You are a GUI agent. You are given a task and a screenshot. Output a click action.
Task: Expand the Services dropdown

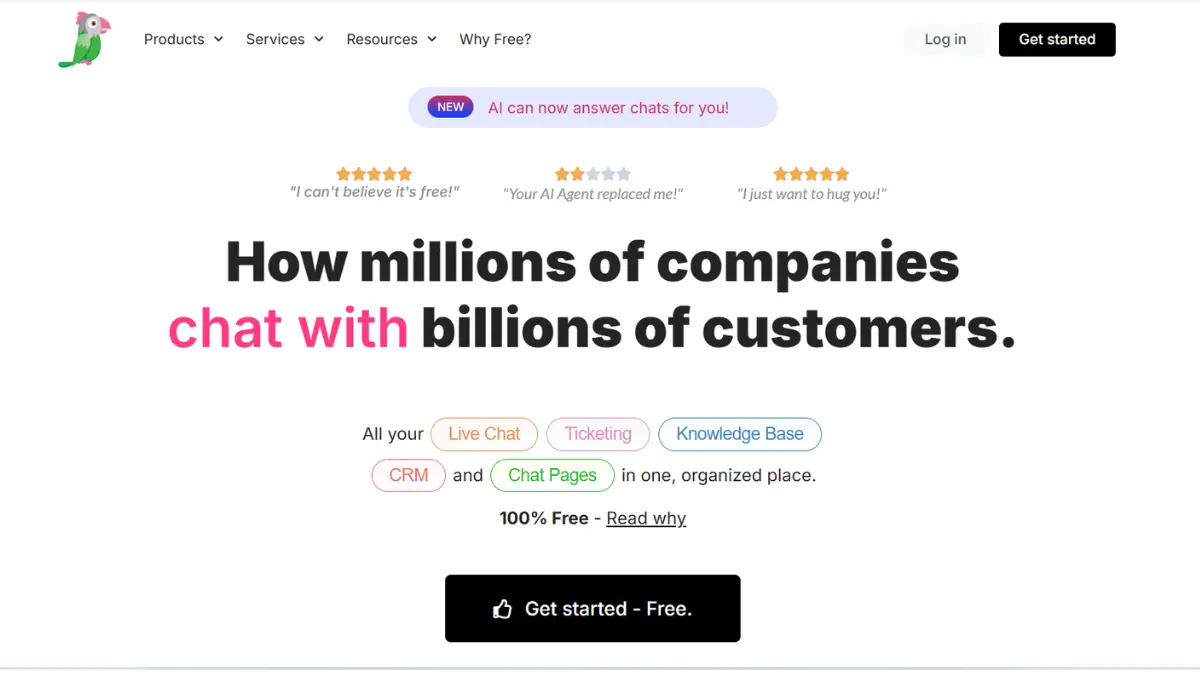coord(284,39)
